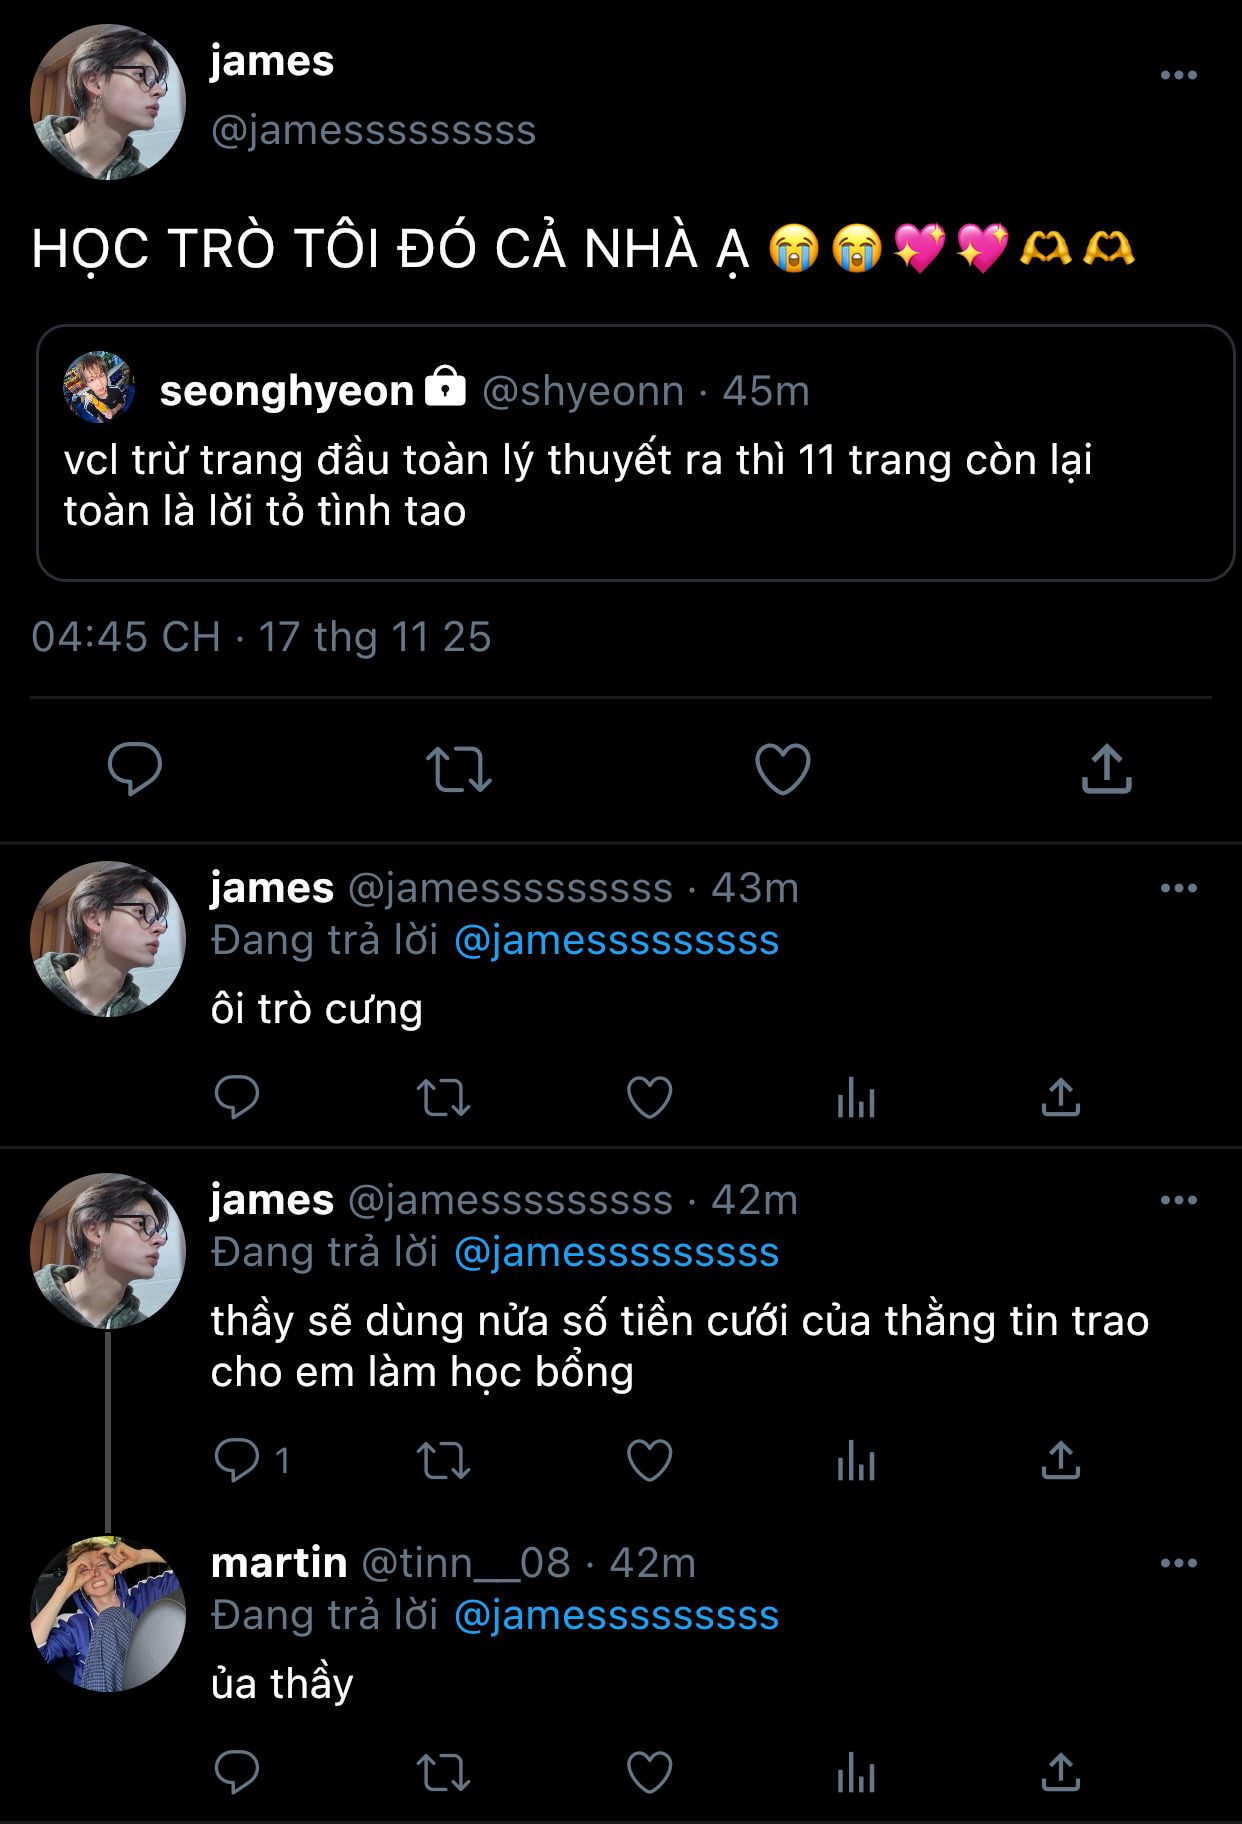Share martin's "ủa thầy" reply
Screen dimensions: 1242x1824
(x=1060, y=1773)
